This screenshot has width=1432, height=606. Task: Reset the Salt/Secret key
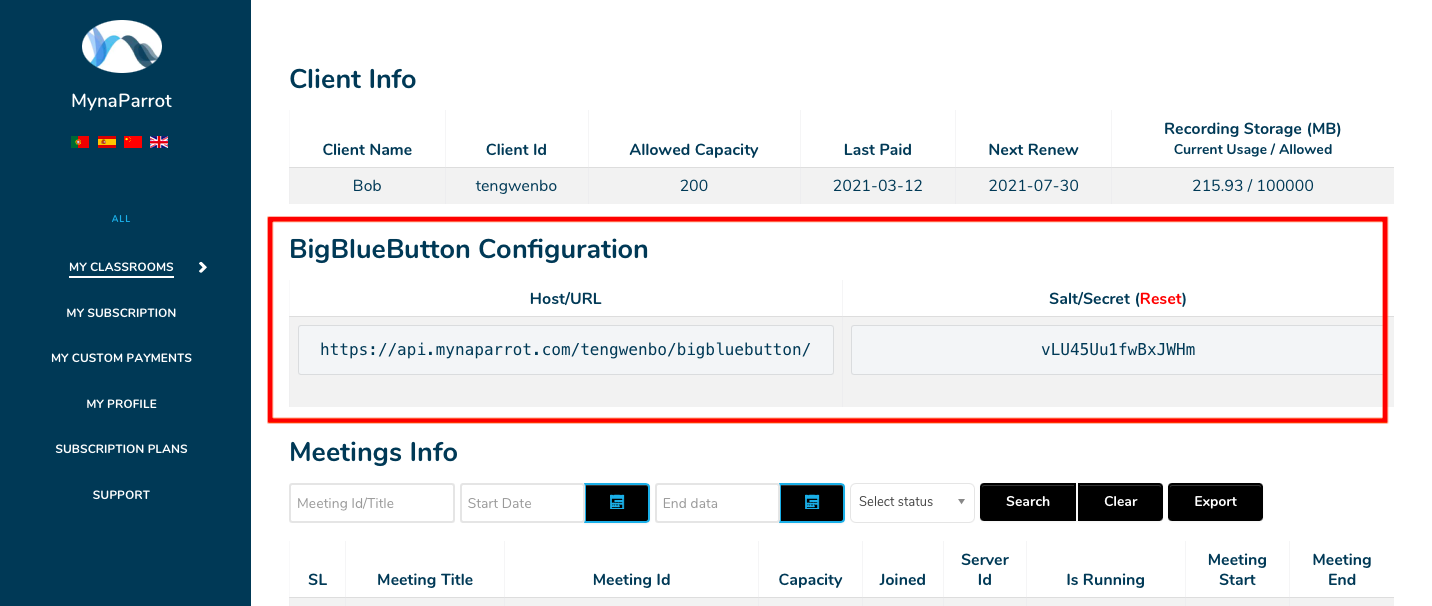(1161, 298)
